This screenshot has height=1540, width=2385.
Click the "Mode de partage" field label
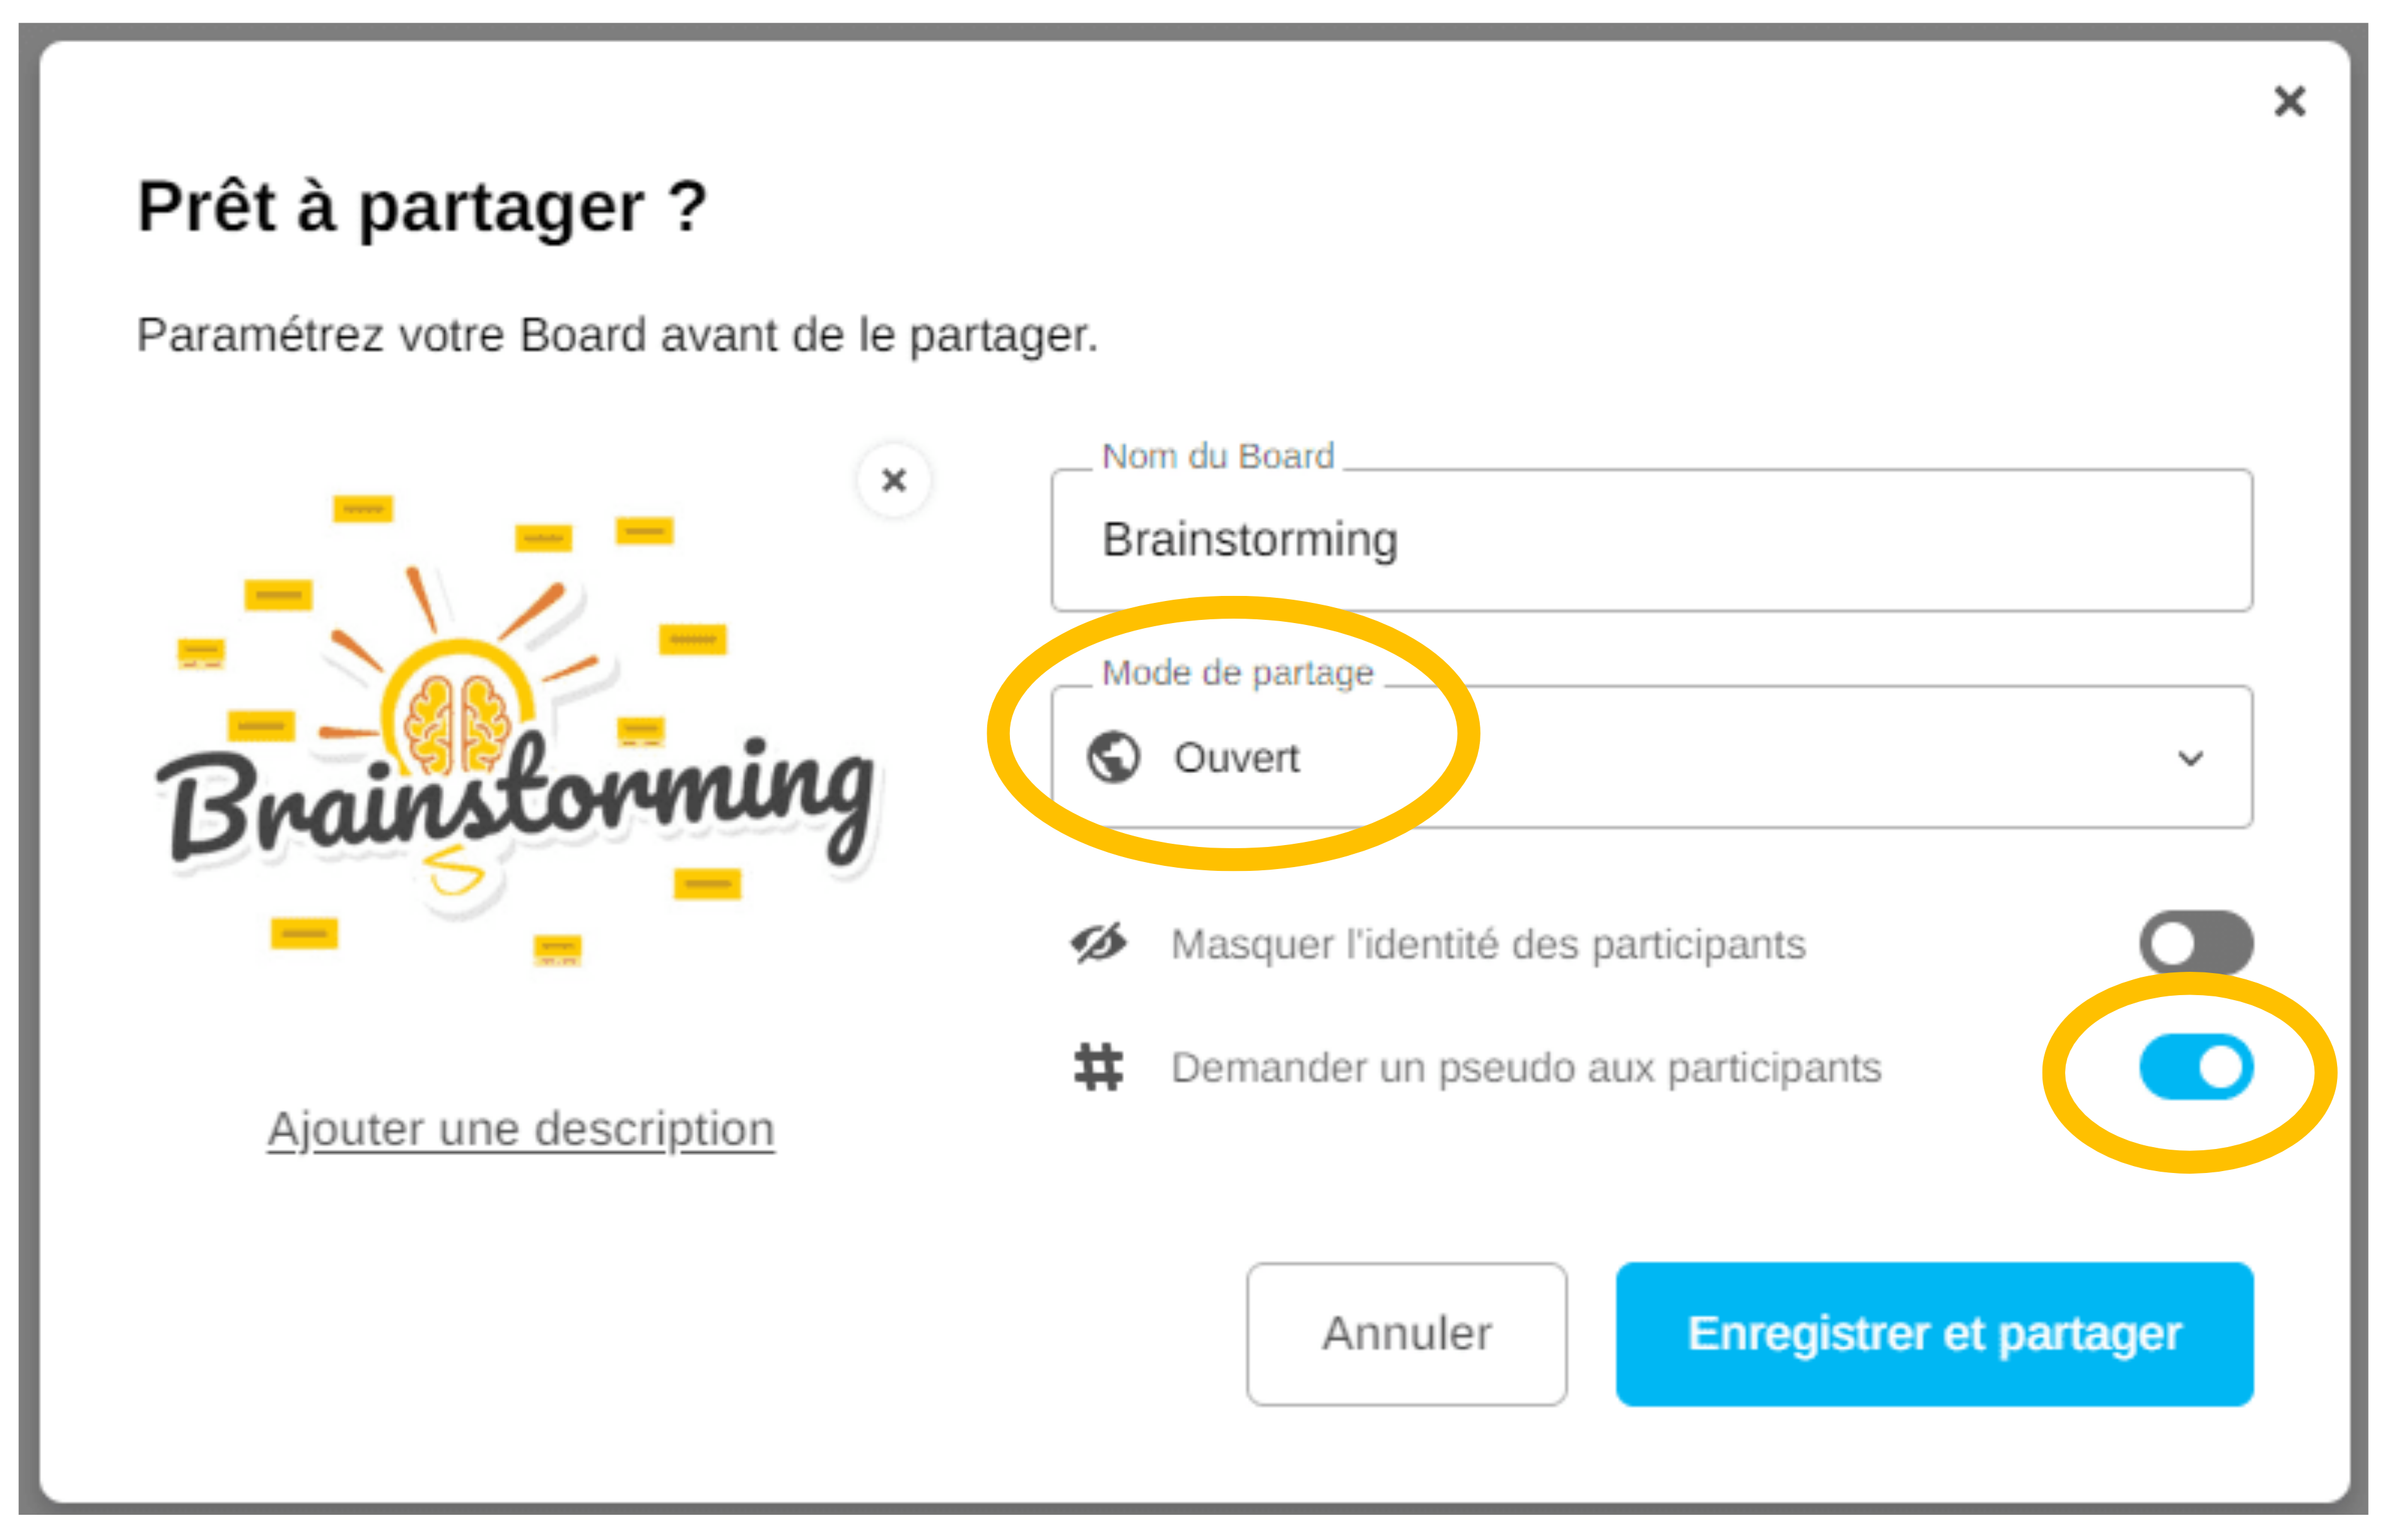(x=1237, y=673)
